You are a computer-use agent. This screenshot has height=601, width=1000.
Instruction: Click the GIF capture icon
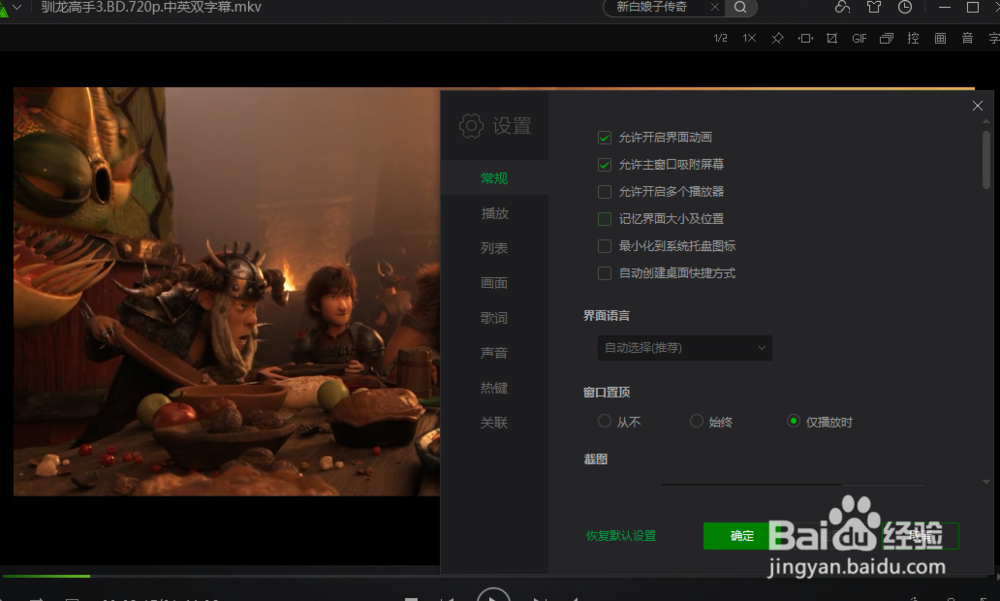point(859,38)
